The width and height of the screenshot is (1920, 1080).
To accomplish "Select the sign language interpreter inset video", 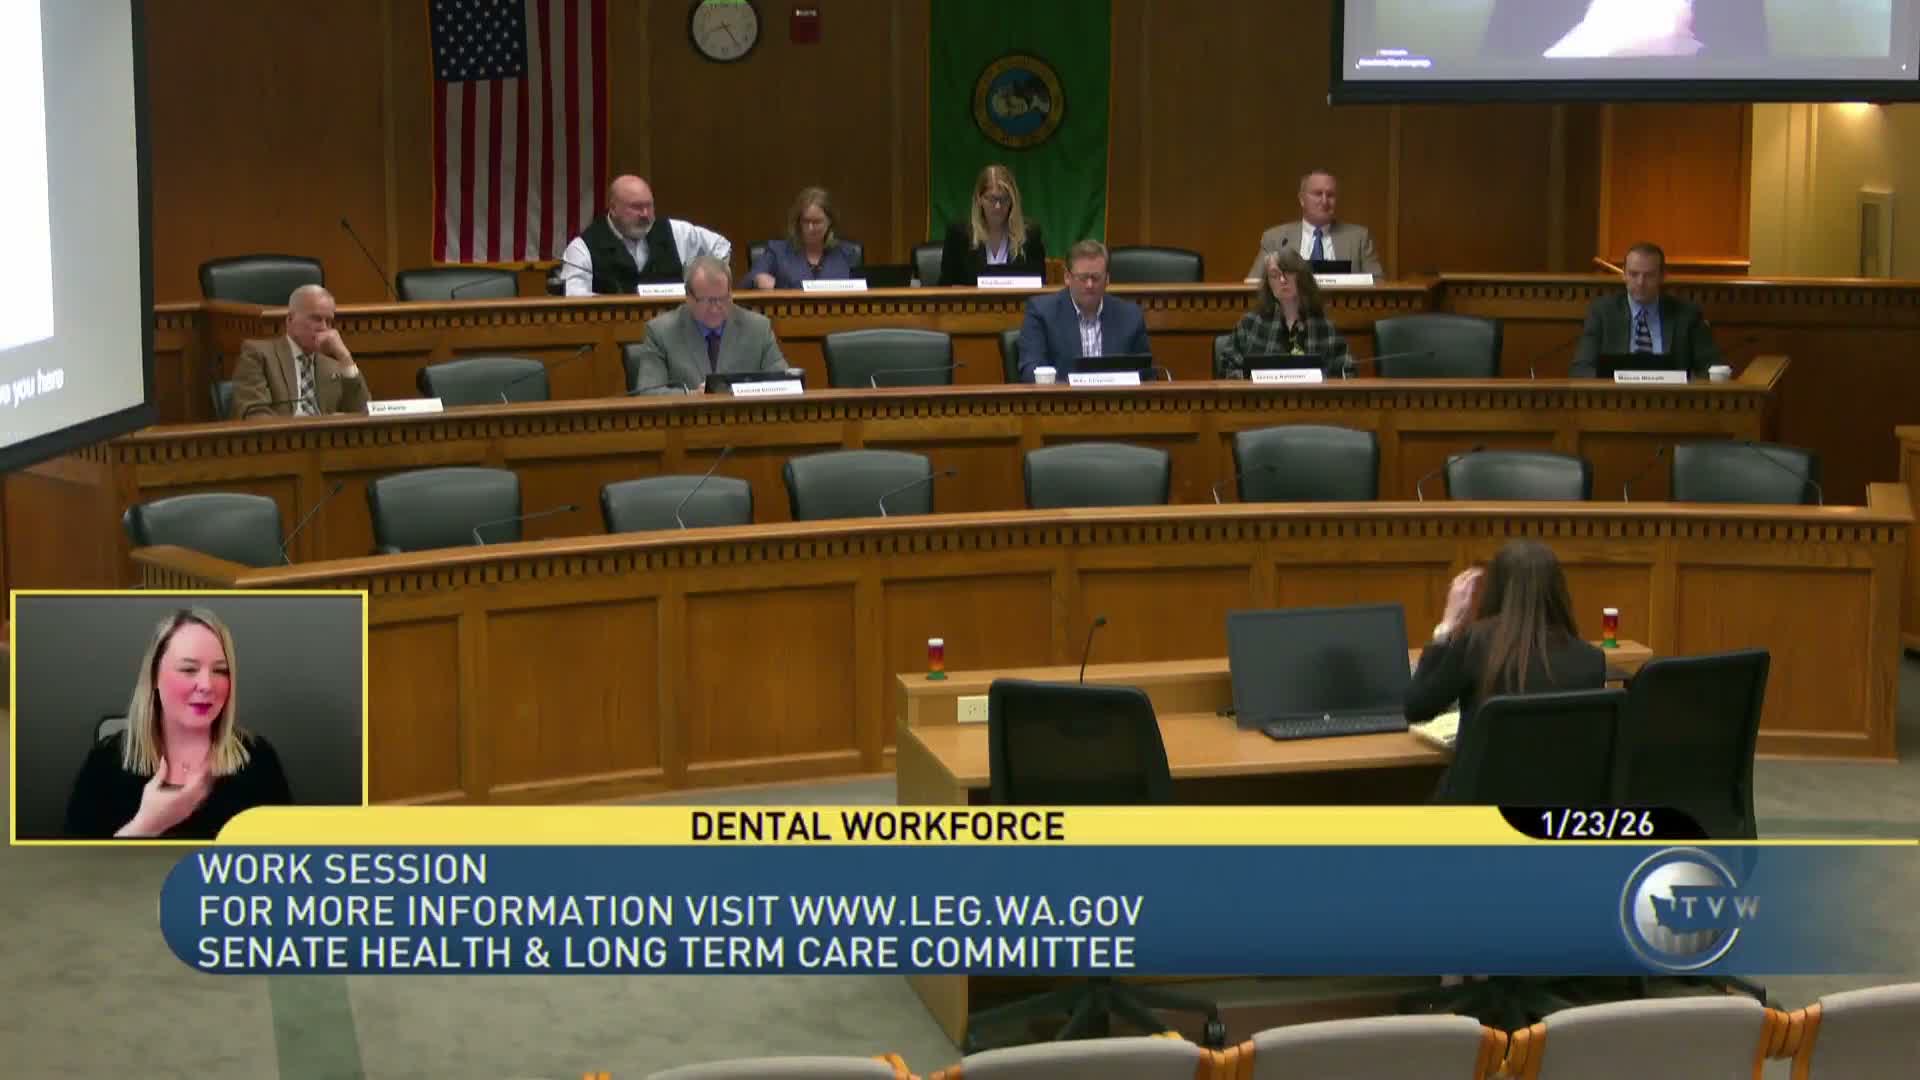I will (189, 714).
